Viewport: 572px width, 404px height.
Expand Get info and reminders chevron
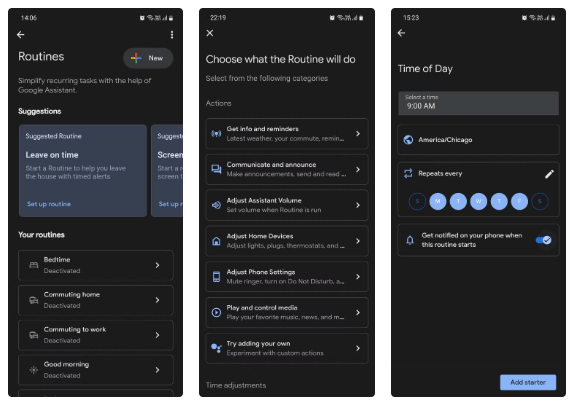coord(358,134)
